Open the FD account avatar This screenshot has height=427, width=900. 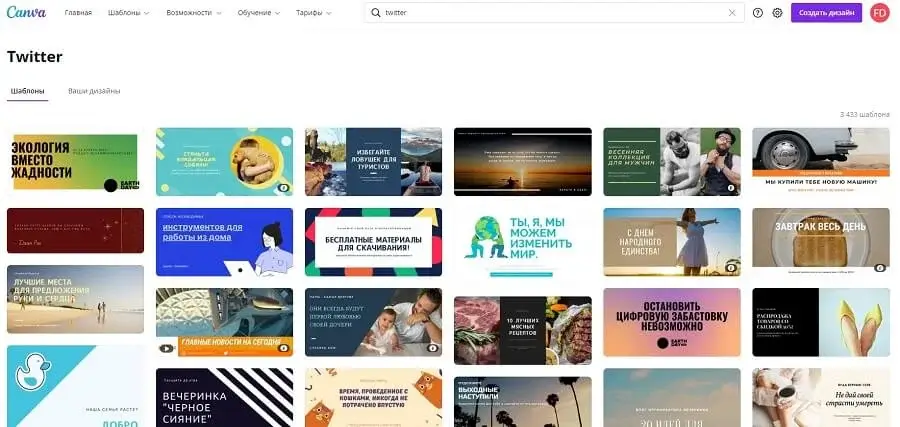coord(879,13)
